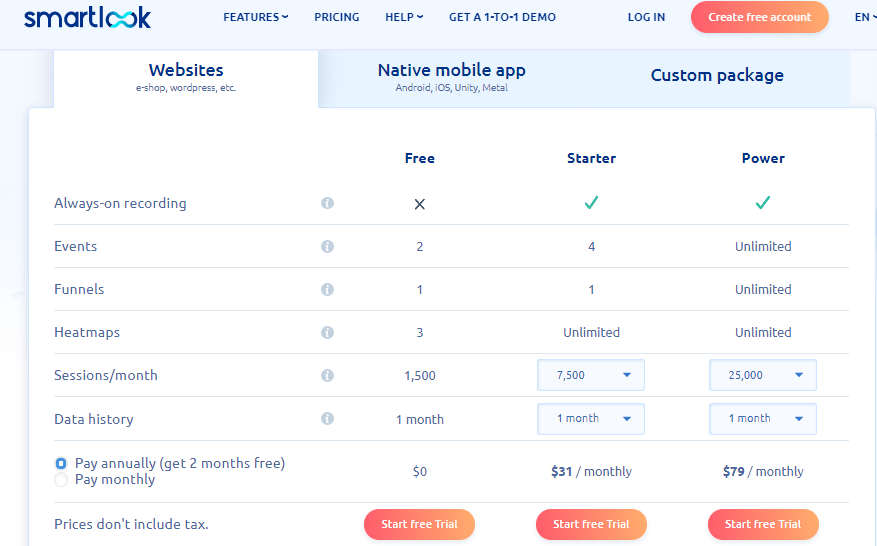Go to the PRICING page

pyautogui.click(x=337, y=17)
